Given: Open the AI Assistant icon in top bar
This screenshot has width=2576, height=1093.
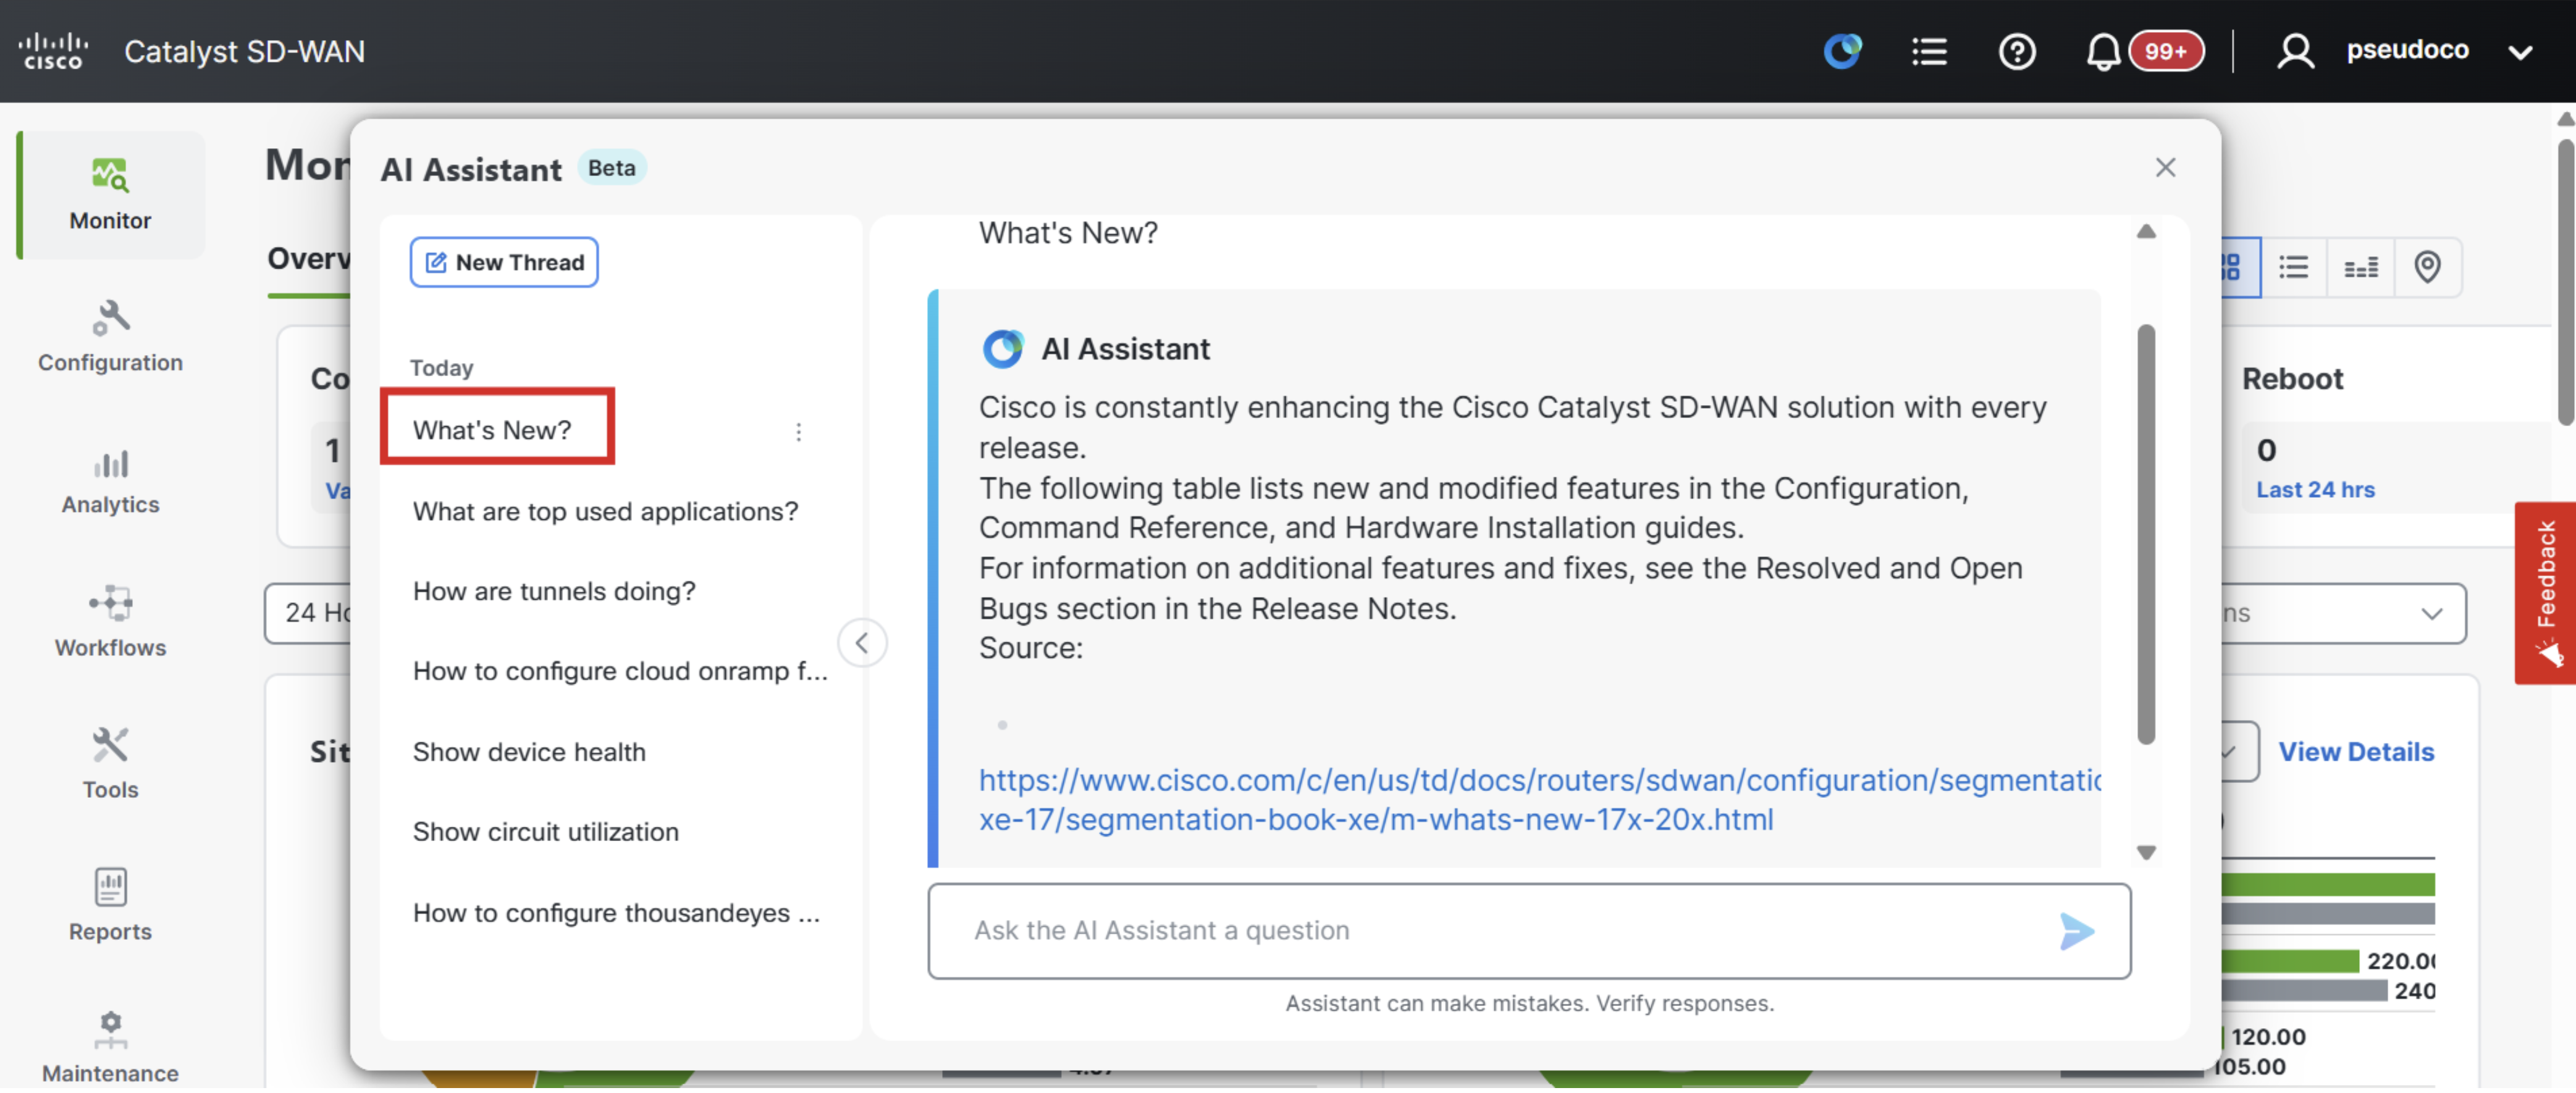Looking at the screenshot, I should (x=1842, y=51).
